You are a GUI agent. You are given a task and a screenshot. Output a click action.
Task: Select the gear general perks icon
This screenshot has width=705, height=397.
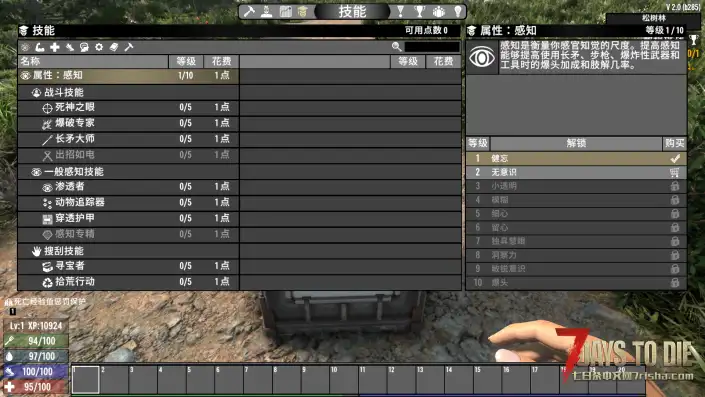(x=99, y=47)
